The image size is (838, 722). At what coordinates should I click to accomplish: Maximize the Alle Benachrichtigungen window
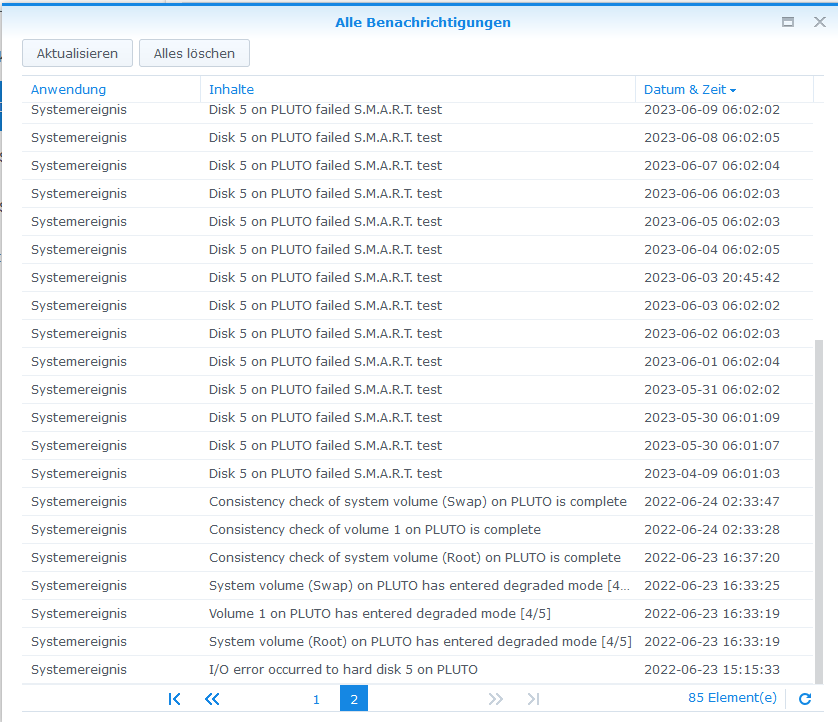[788, 22]
